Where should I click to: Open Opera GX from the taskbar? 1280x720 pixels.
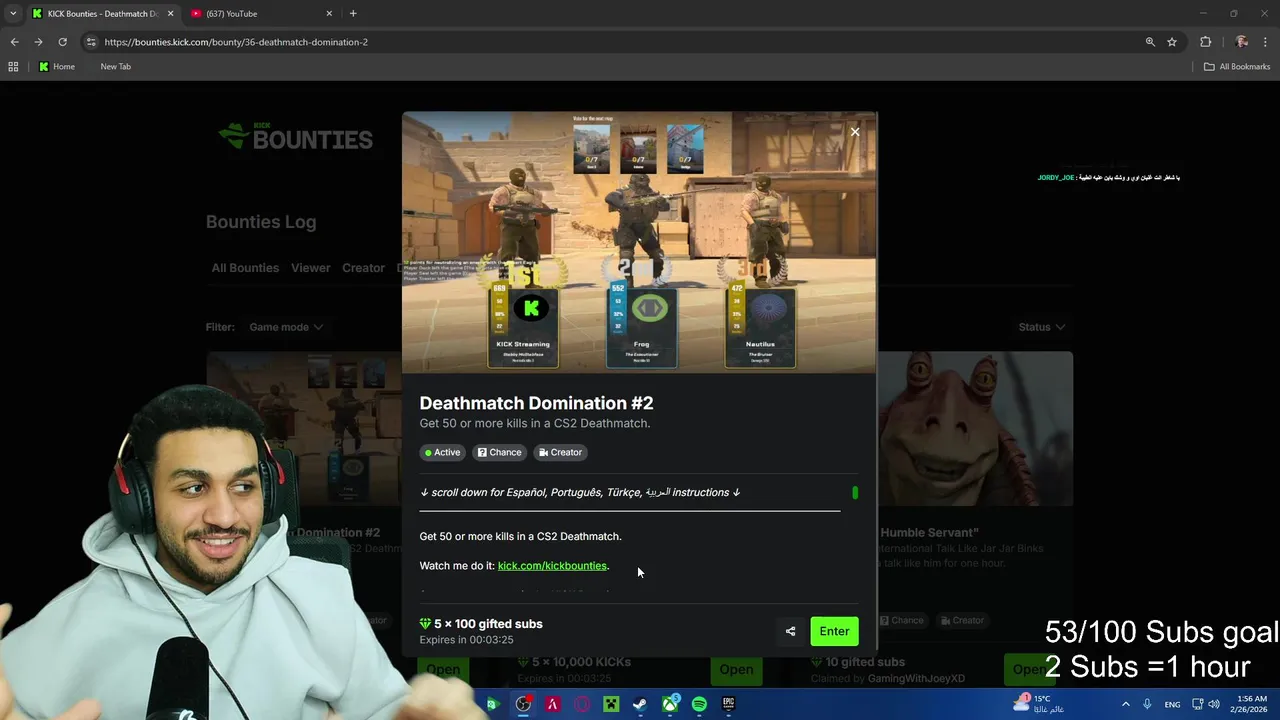[582, 704]
